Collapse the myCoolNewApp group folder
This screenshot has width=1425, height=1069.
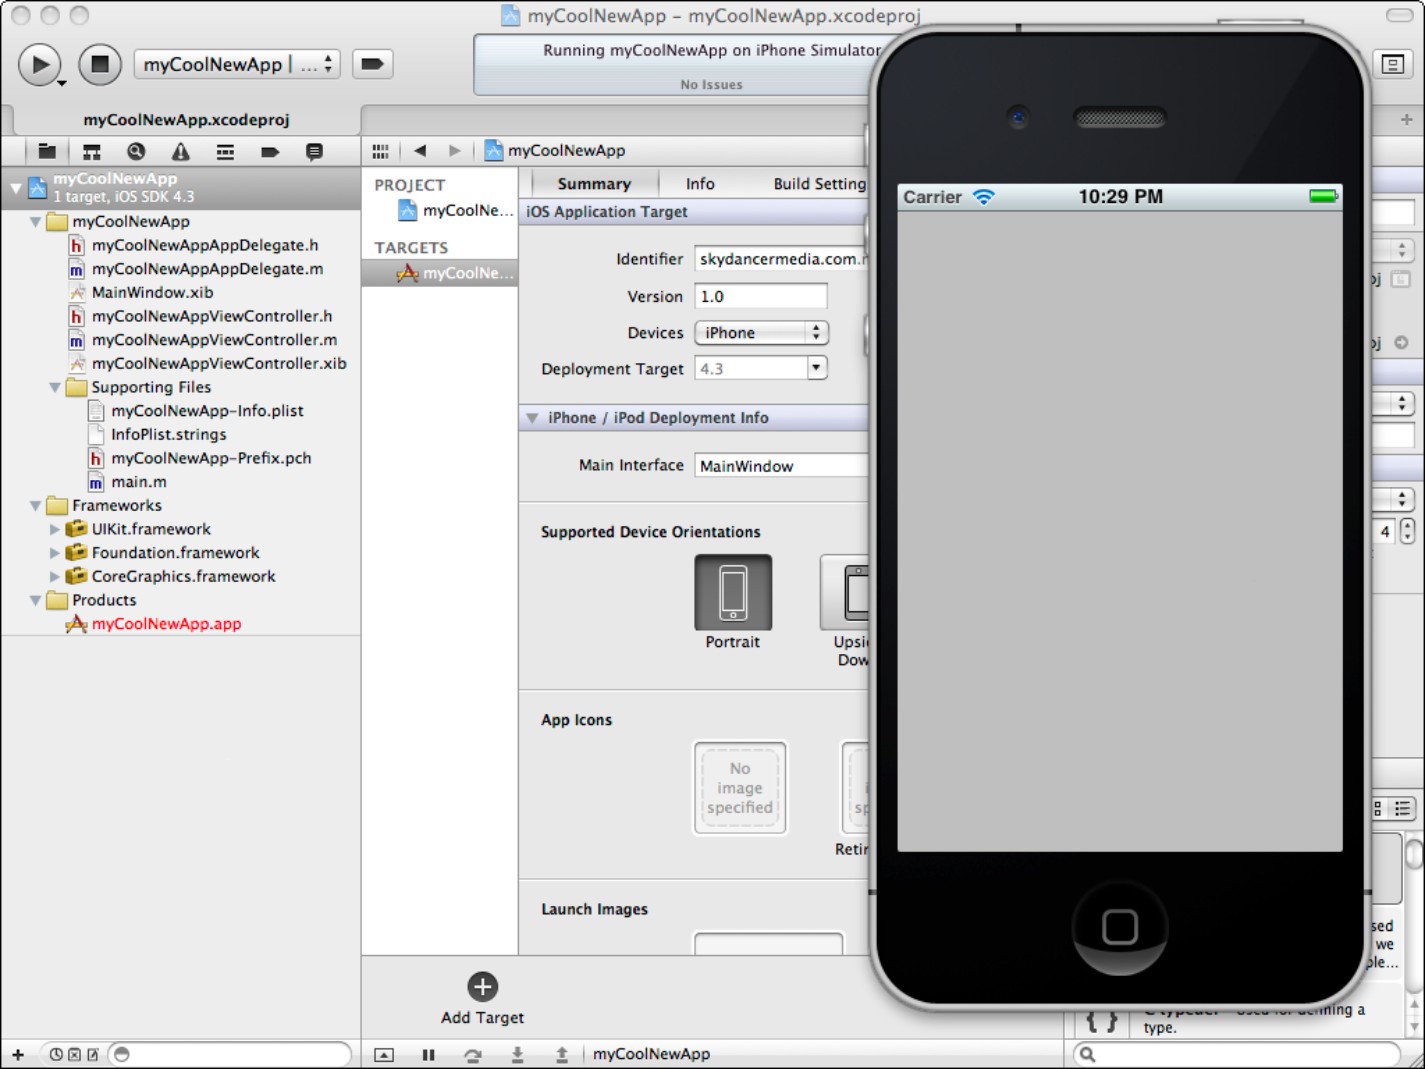[x=36, y=222]
